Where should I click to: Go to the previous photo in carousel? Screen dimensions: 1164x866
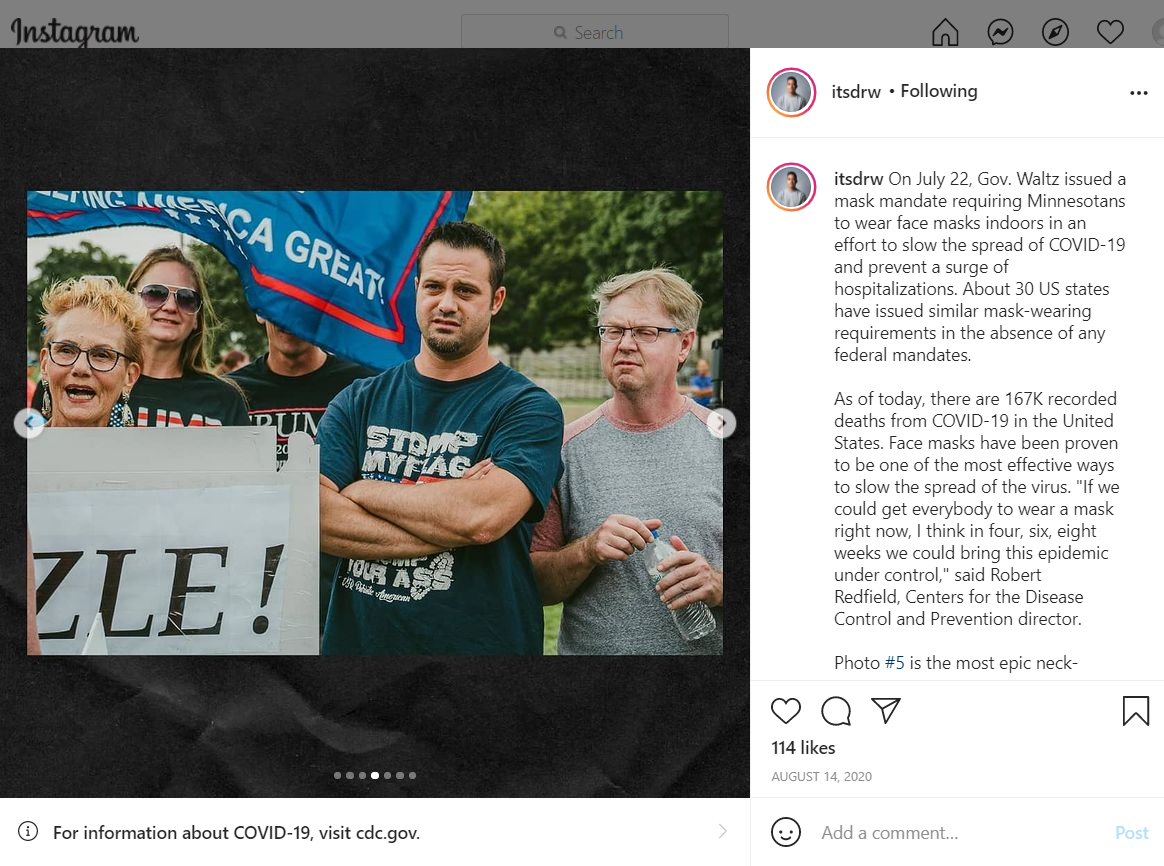(29, 423)
